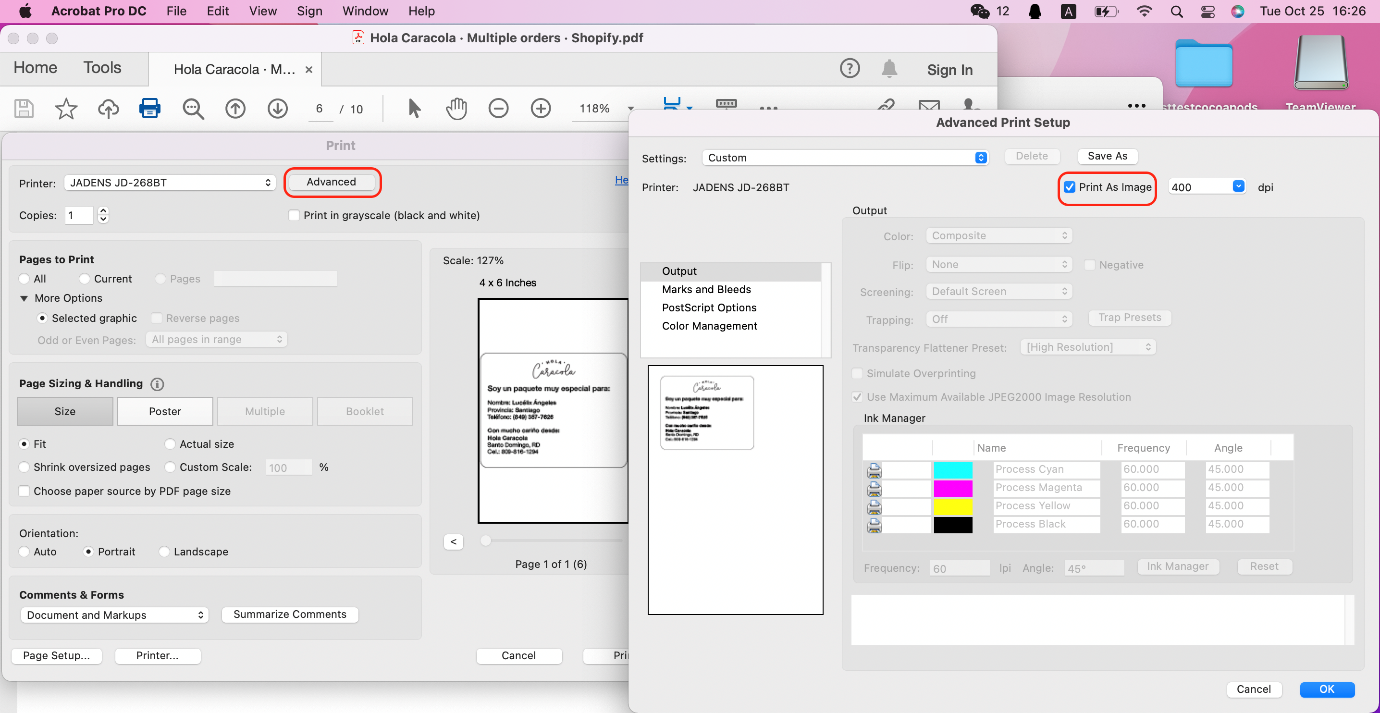Click the find text magnifier icon
Image resolution: width=1380 pixels, height=713 pixels.
[193, 109]
